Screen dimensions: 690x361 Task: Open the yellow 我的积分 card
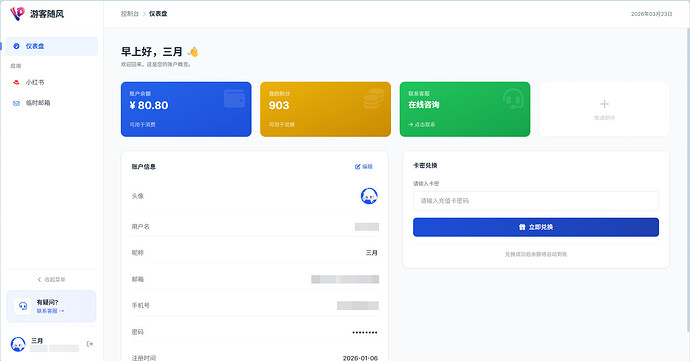click(325, 109)
